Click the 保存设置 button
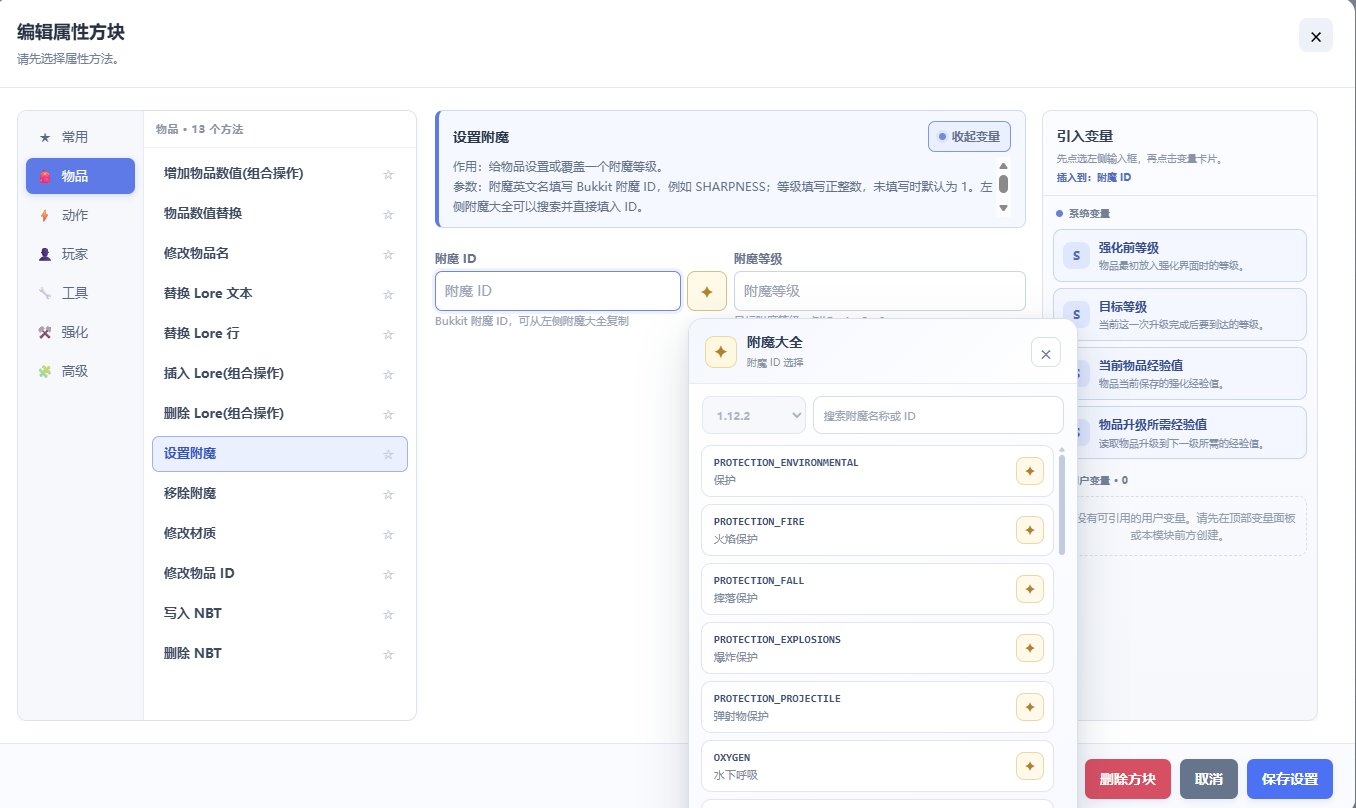 coord(1290,779)
